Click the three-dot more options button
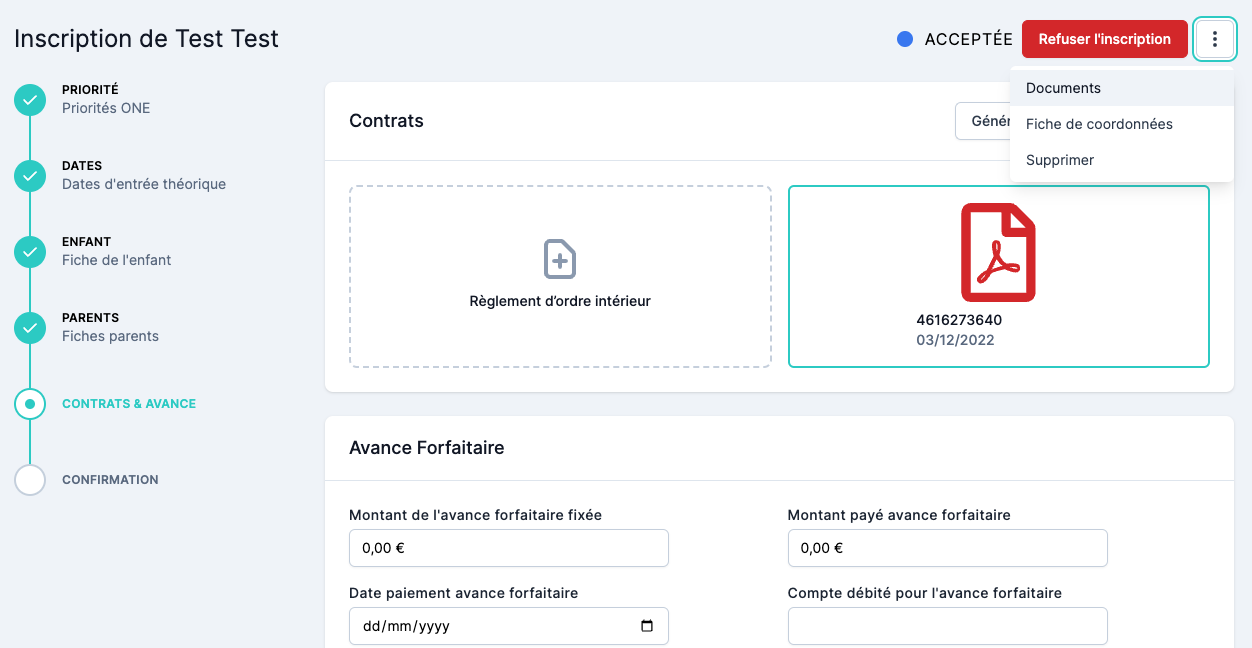 (x=1215, y=40)
